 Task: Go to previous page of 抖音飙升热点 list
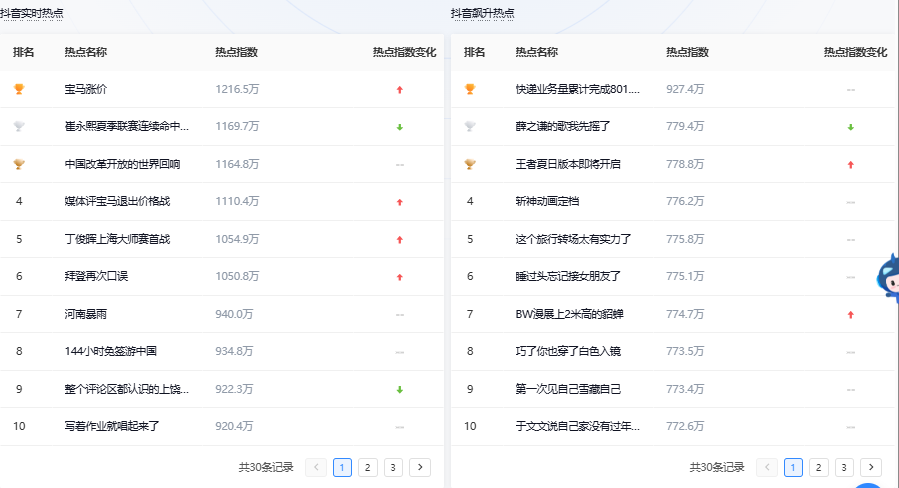(x=767, y=467)
